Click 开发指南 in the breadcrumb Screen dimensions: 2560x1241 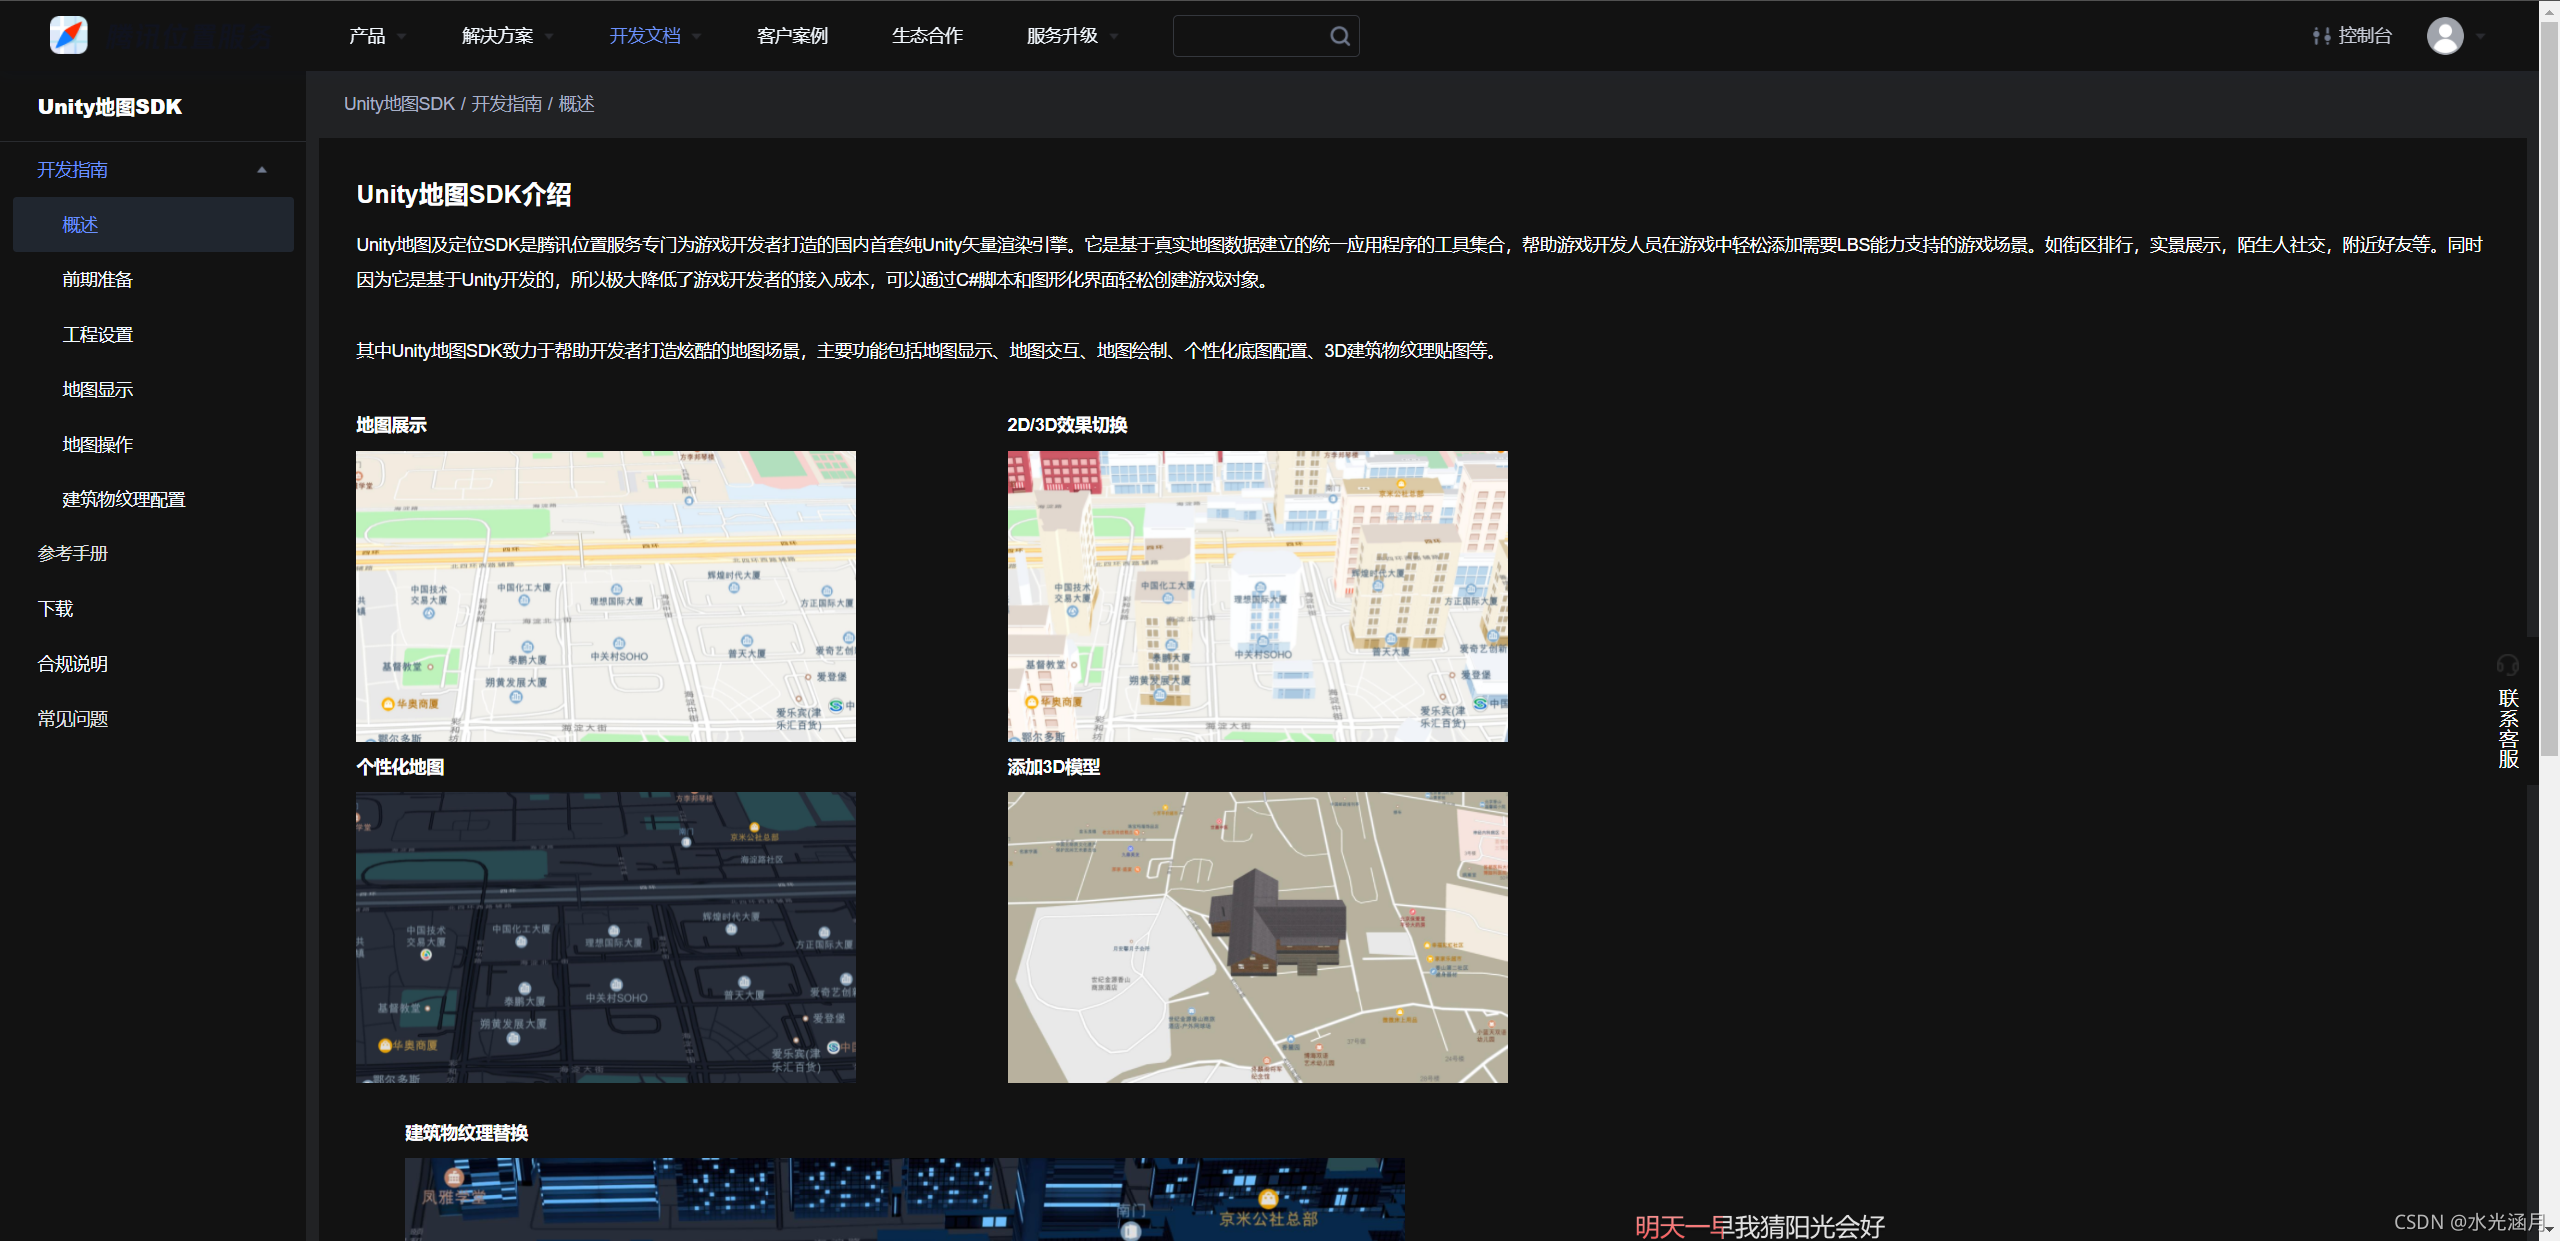click(506, 104)
